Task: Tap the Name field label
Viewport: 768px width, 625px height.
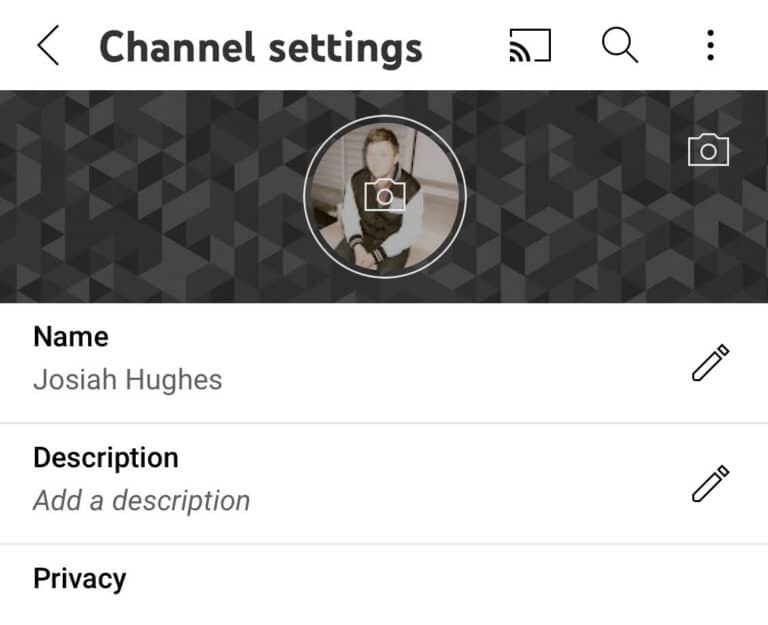Action: click(71, 337)
